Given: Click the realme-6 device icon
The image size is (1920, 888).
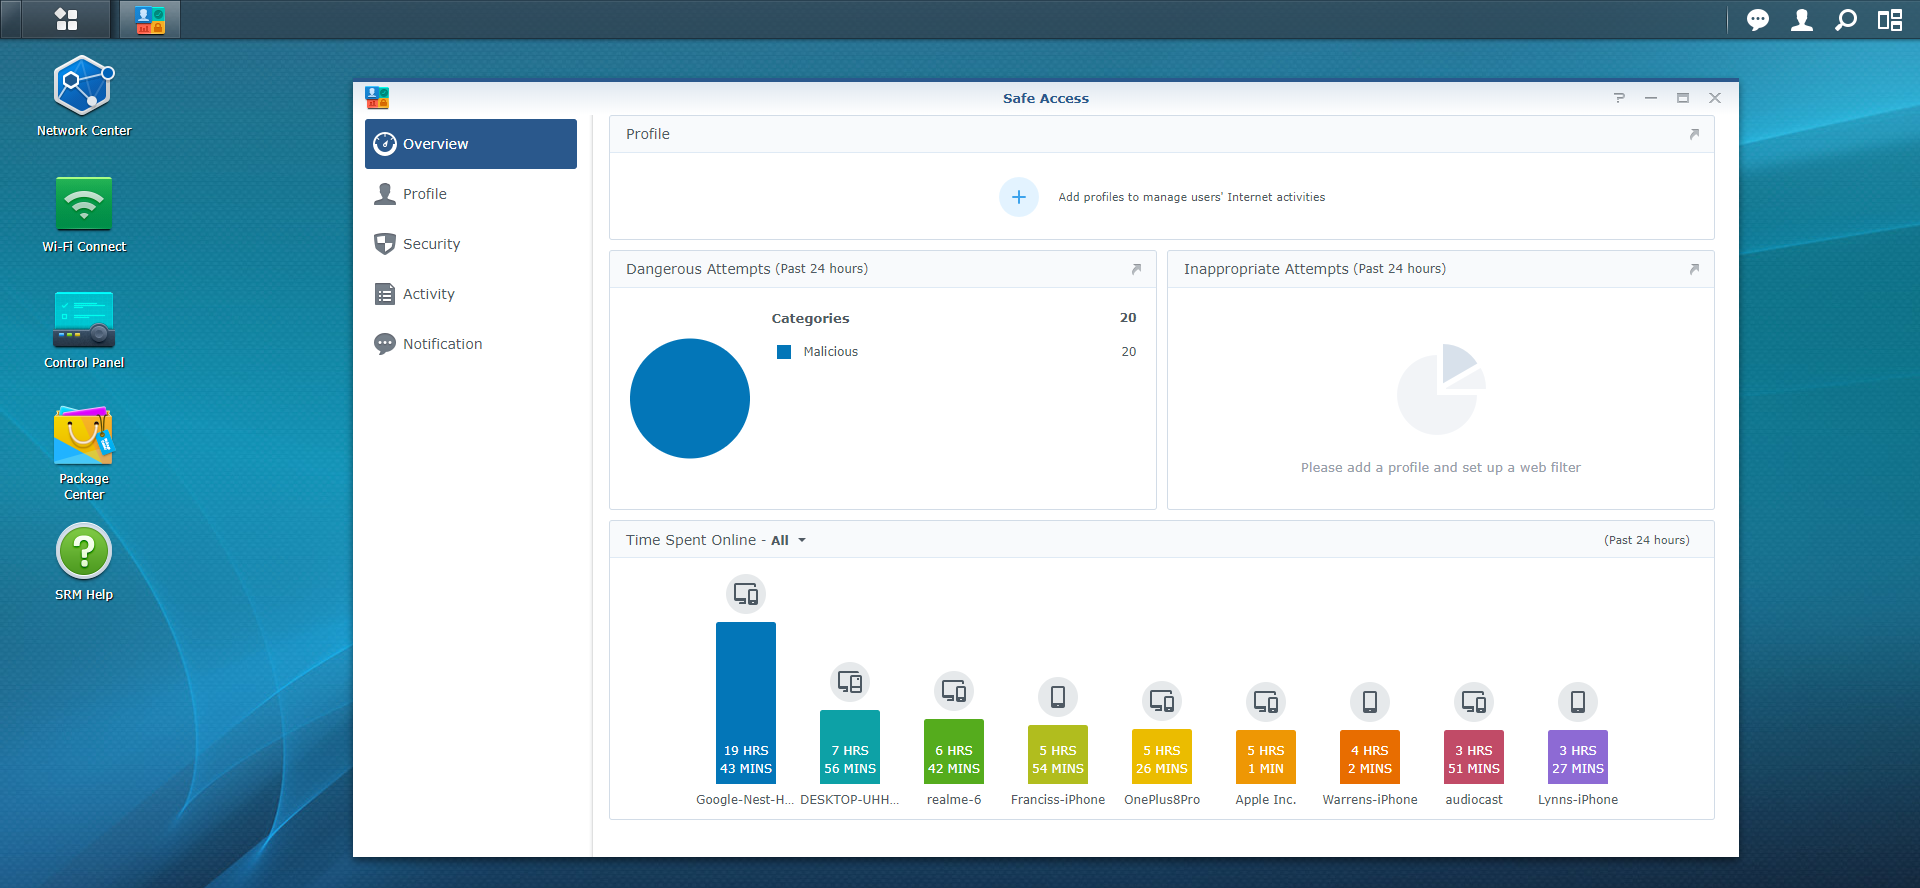Looking at the screenshot, I should coord(954,691).
